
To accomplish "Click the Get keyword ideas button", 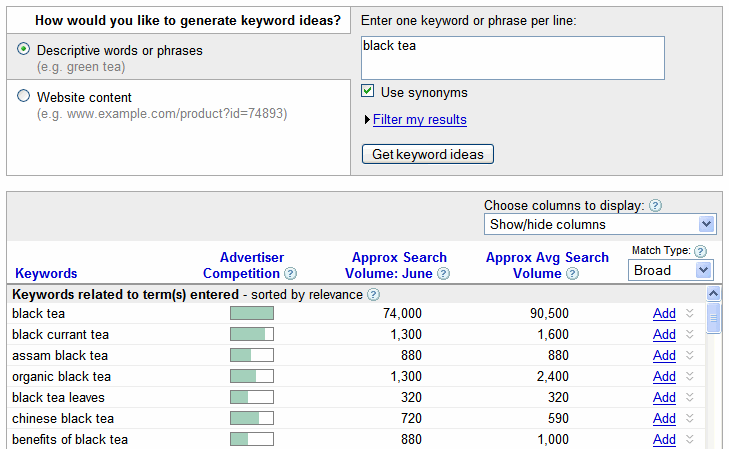I will coord(428,154).
